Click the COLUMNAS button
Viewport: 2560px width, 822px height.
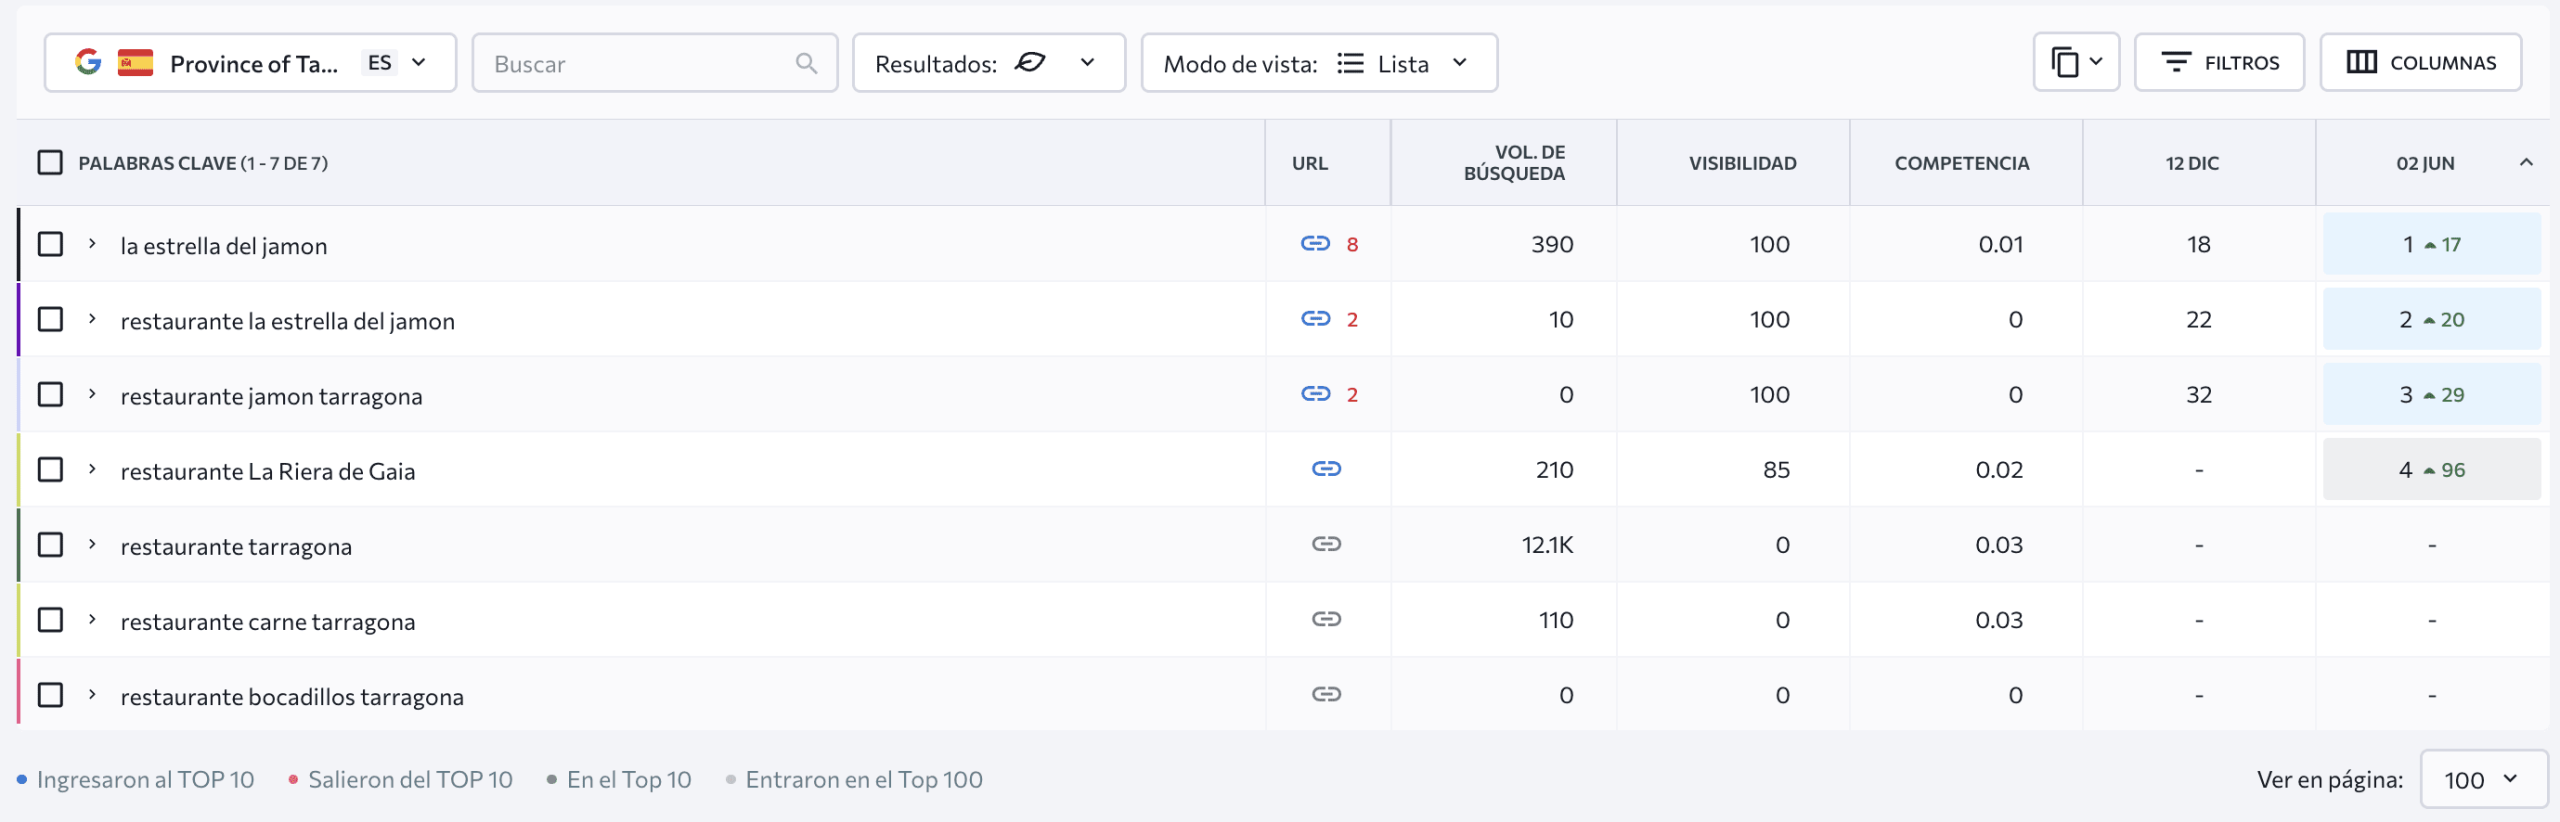2420,62
